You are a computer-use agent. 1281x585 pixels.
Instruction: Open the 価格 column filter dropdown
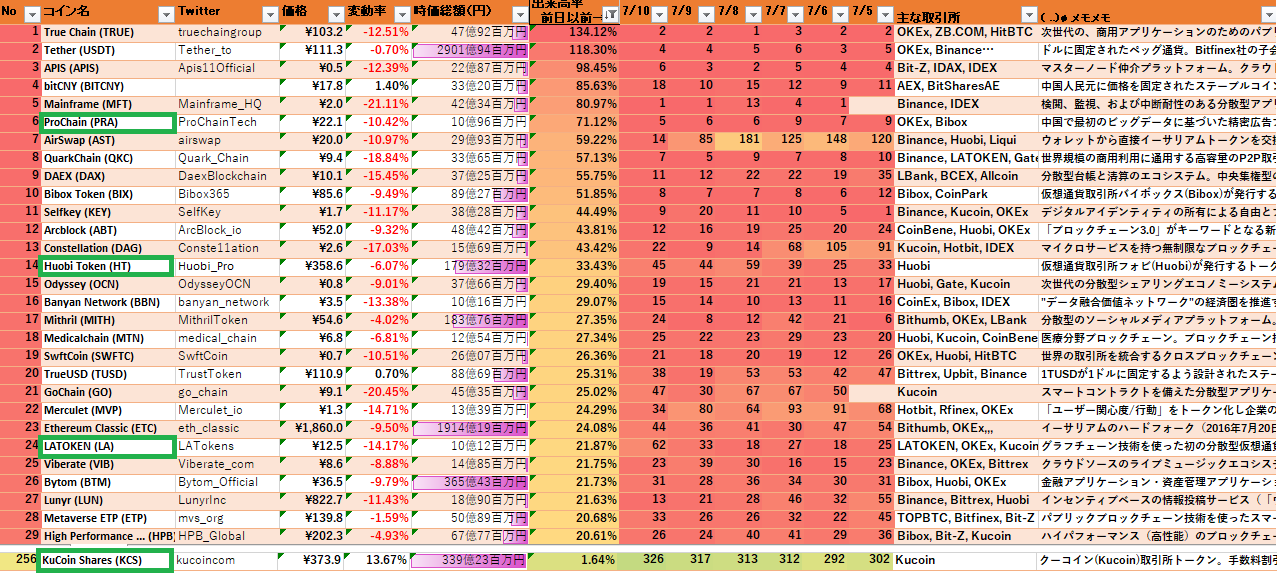pyautogui.click(x=334, y=14)
